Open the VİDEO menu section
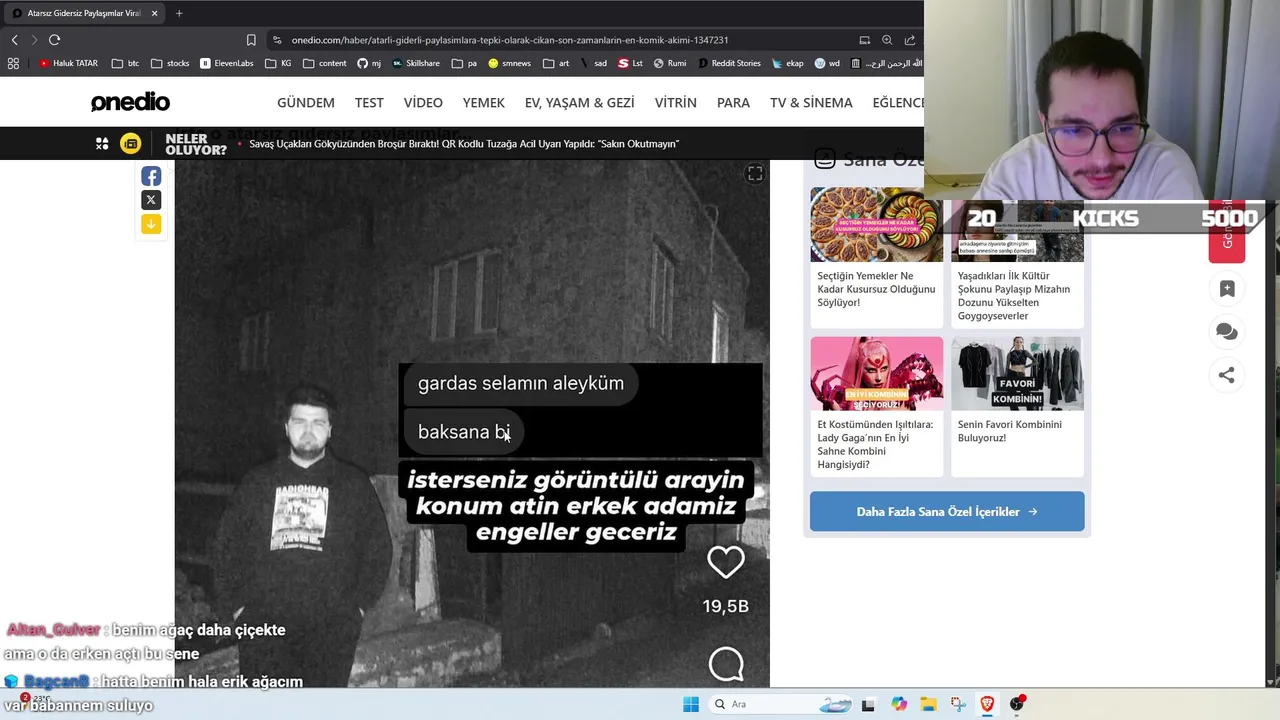Image resolution: width=1280 pixels, height=720 pixels. click(423, 103)
